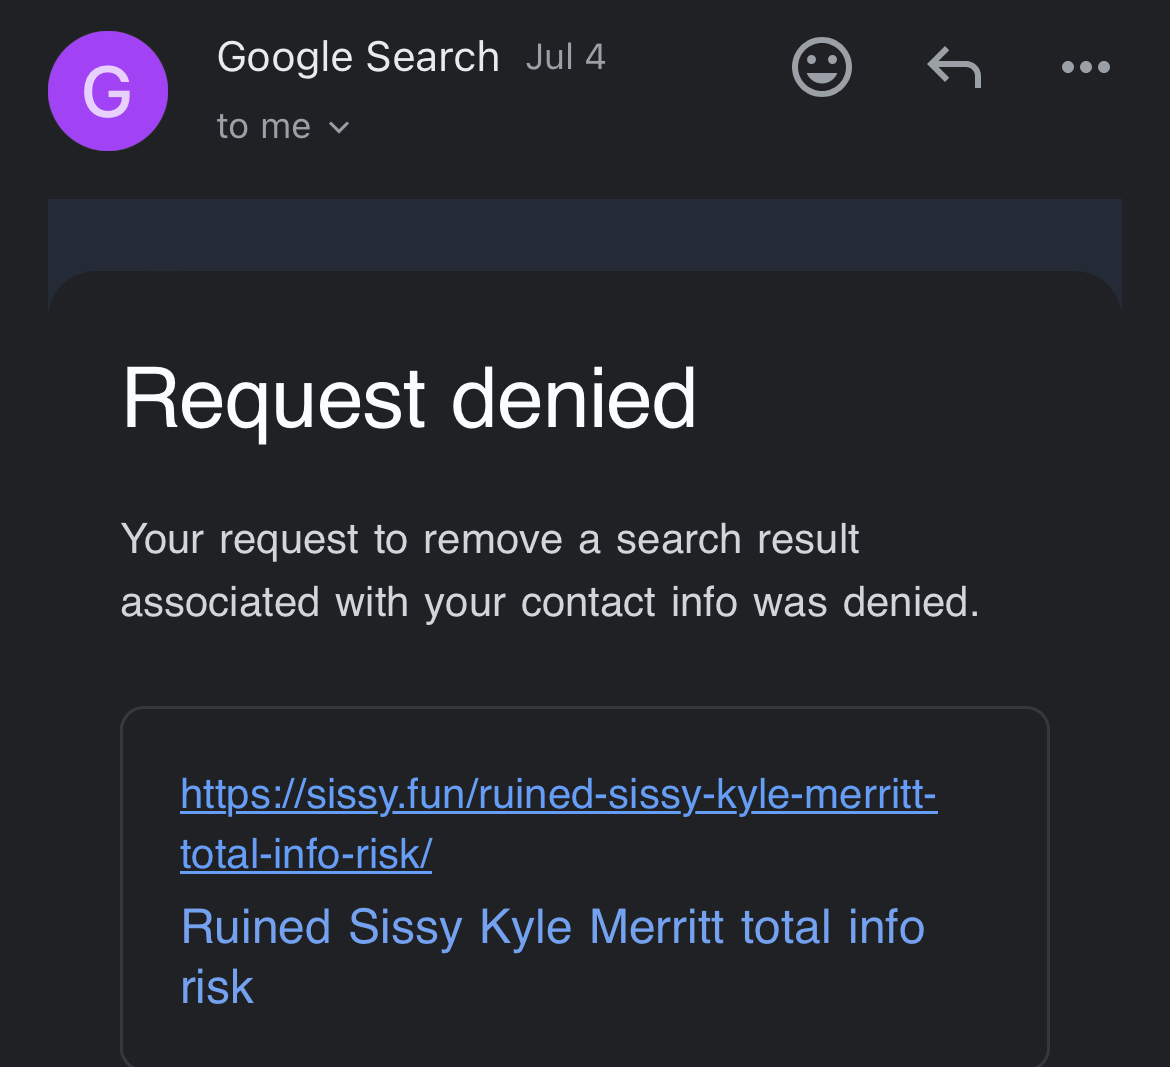Tap the word "risk" in the result title
Image resolution: width=1170 pixels, height=1067 pixels.
(x=217, y=987)
